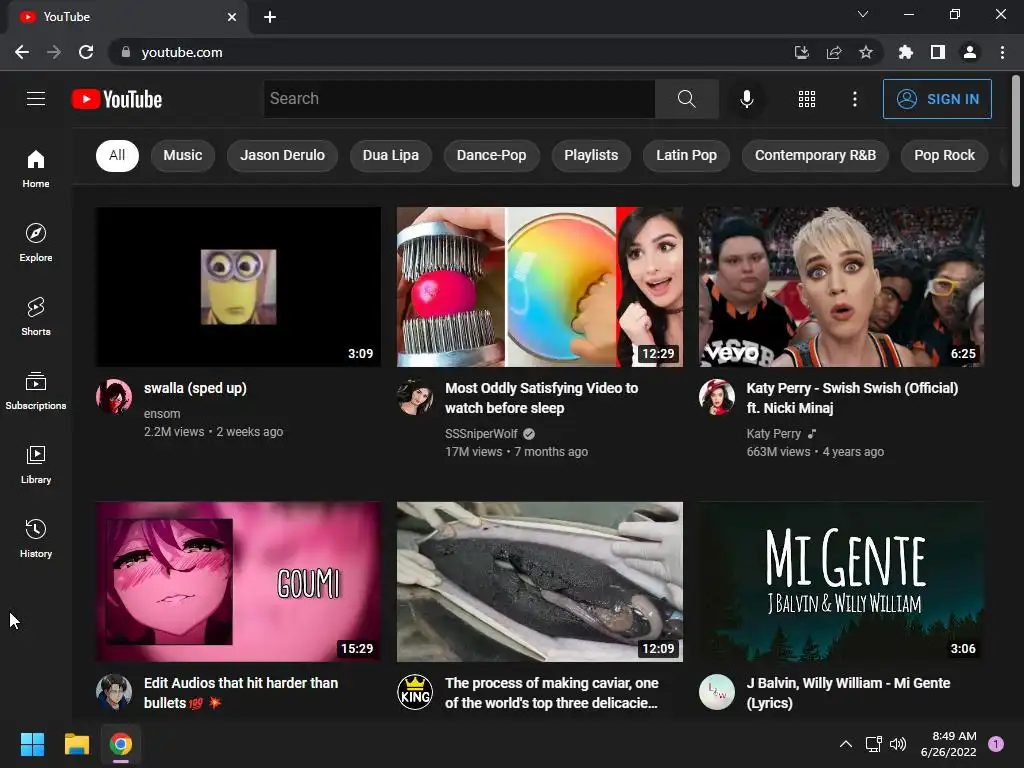The width and height of the screenshot is (1024, 768).
Task: Open Shorts in the sidebar
Action: click(x=36, y=317)
